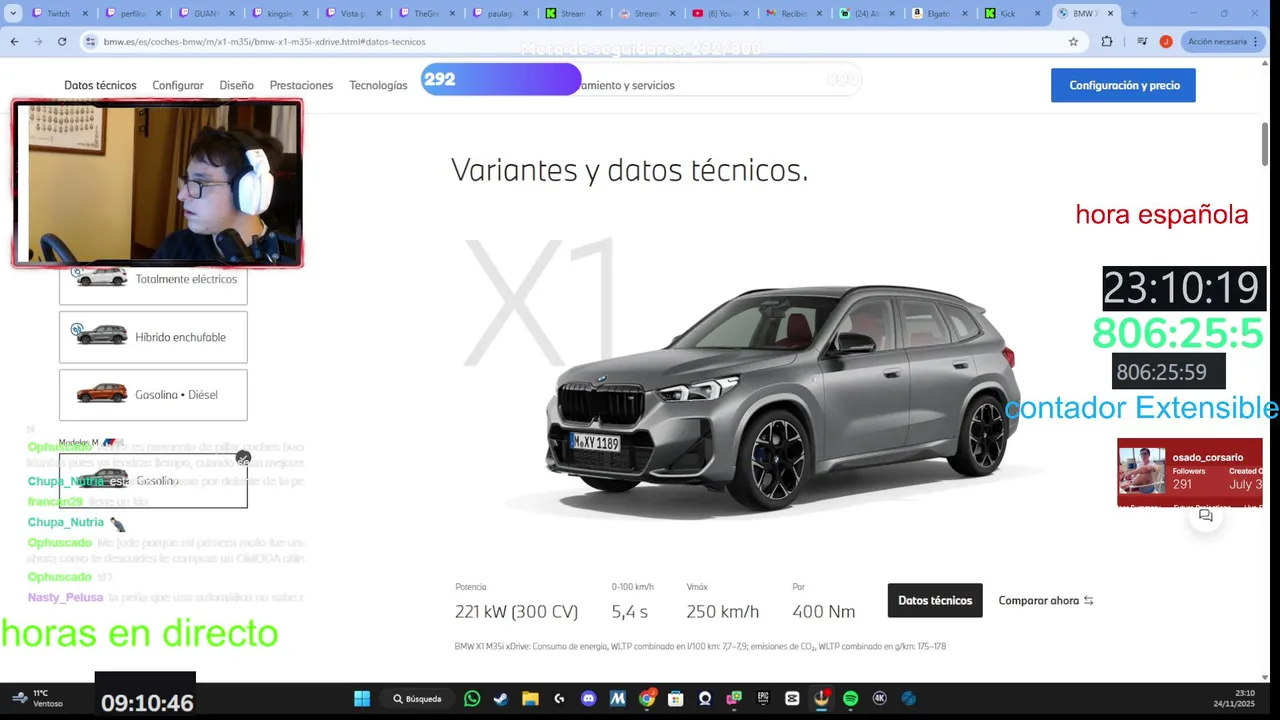Click the 250 km/h top speed value
Screen dimensions: 1280x720
(723, 611)
